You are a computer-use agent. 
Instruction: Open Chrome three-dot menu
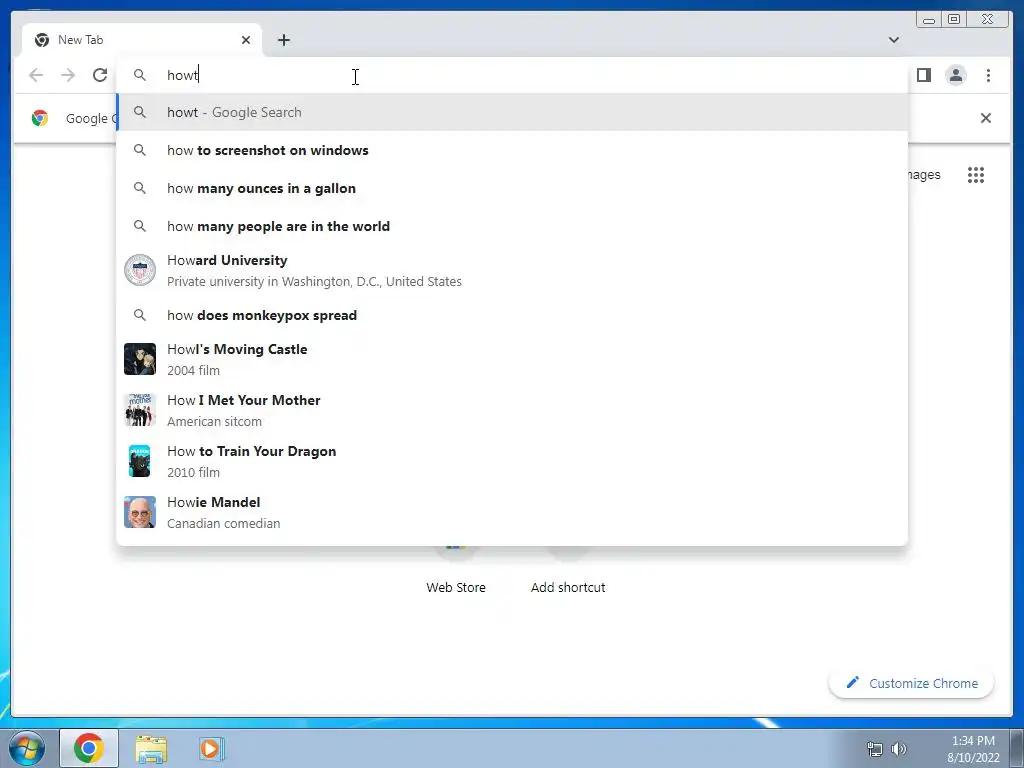pos(988,75)
